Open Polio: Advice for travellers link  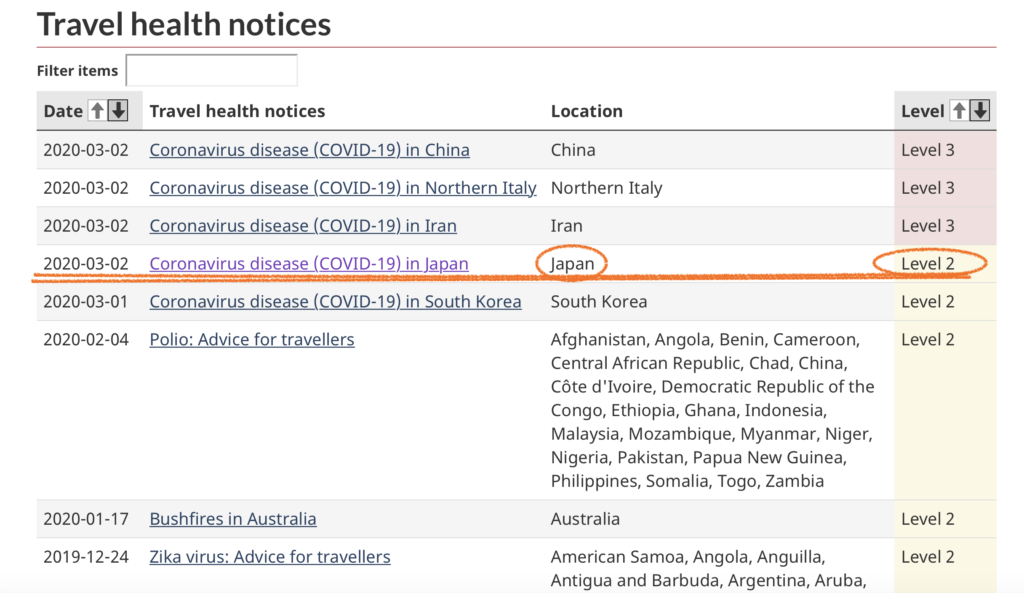[x=251, y=340]
